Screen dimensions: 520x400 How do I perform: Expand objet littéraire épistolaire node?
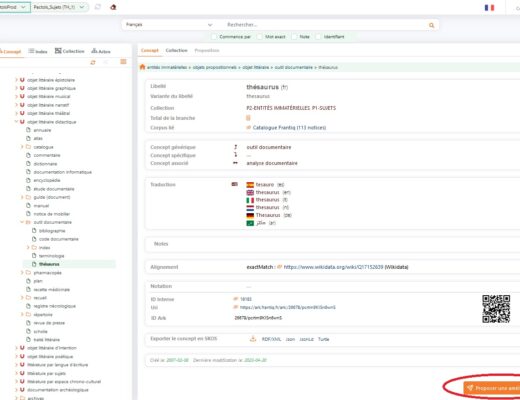(x=16, y=80)
